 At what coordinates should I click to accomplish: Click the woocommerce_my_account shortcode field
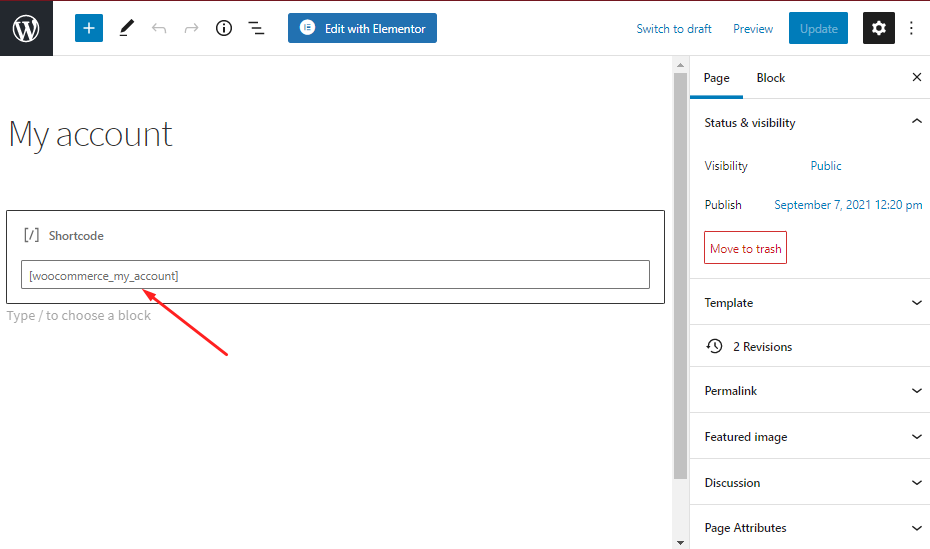[x=335, y=275]
